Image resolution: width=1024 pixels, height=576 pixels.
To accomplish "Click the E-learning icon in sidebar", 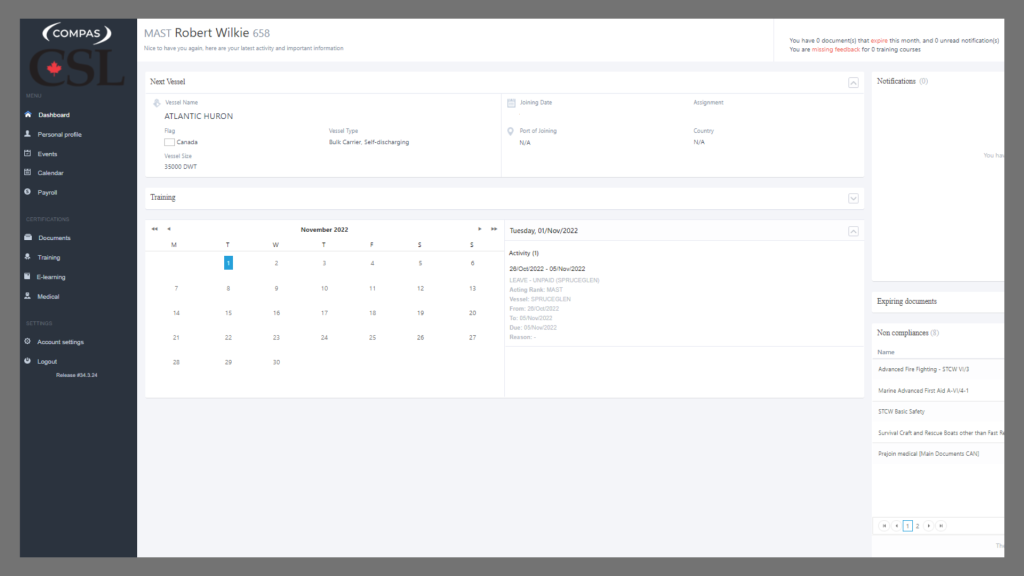I will click(x=27, y=276).
